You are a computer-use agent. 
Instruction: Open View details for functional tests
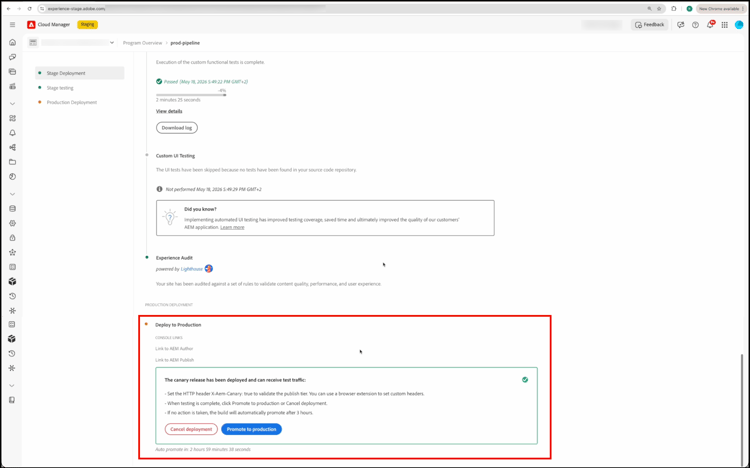click(x=169, y=111)
